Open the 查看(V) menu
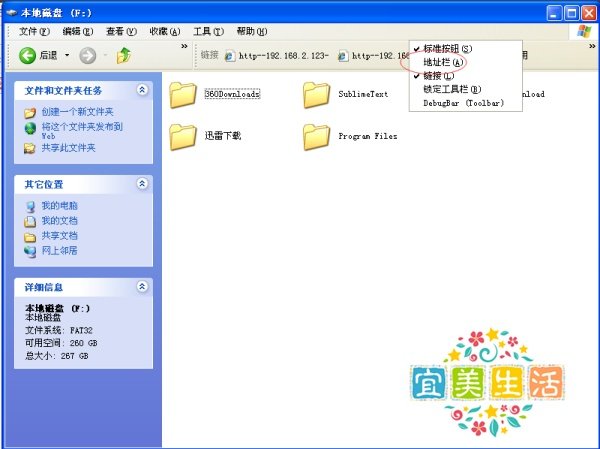 pos(121,31)
